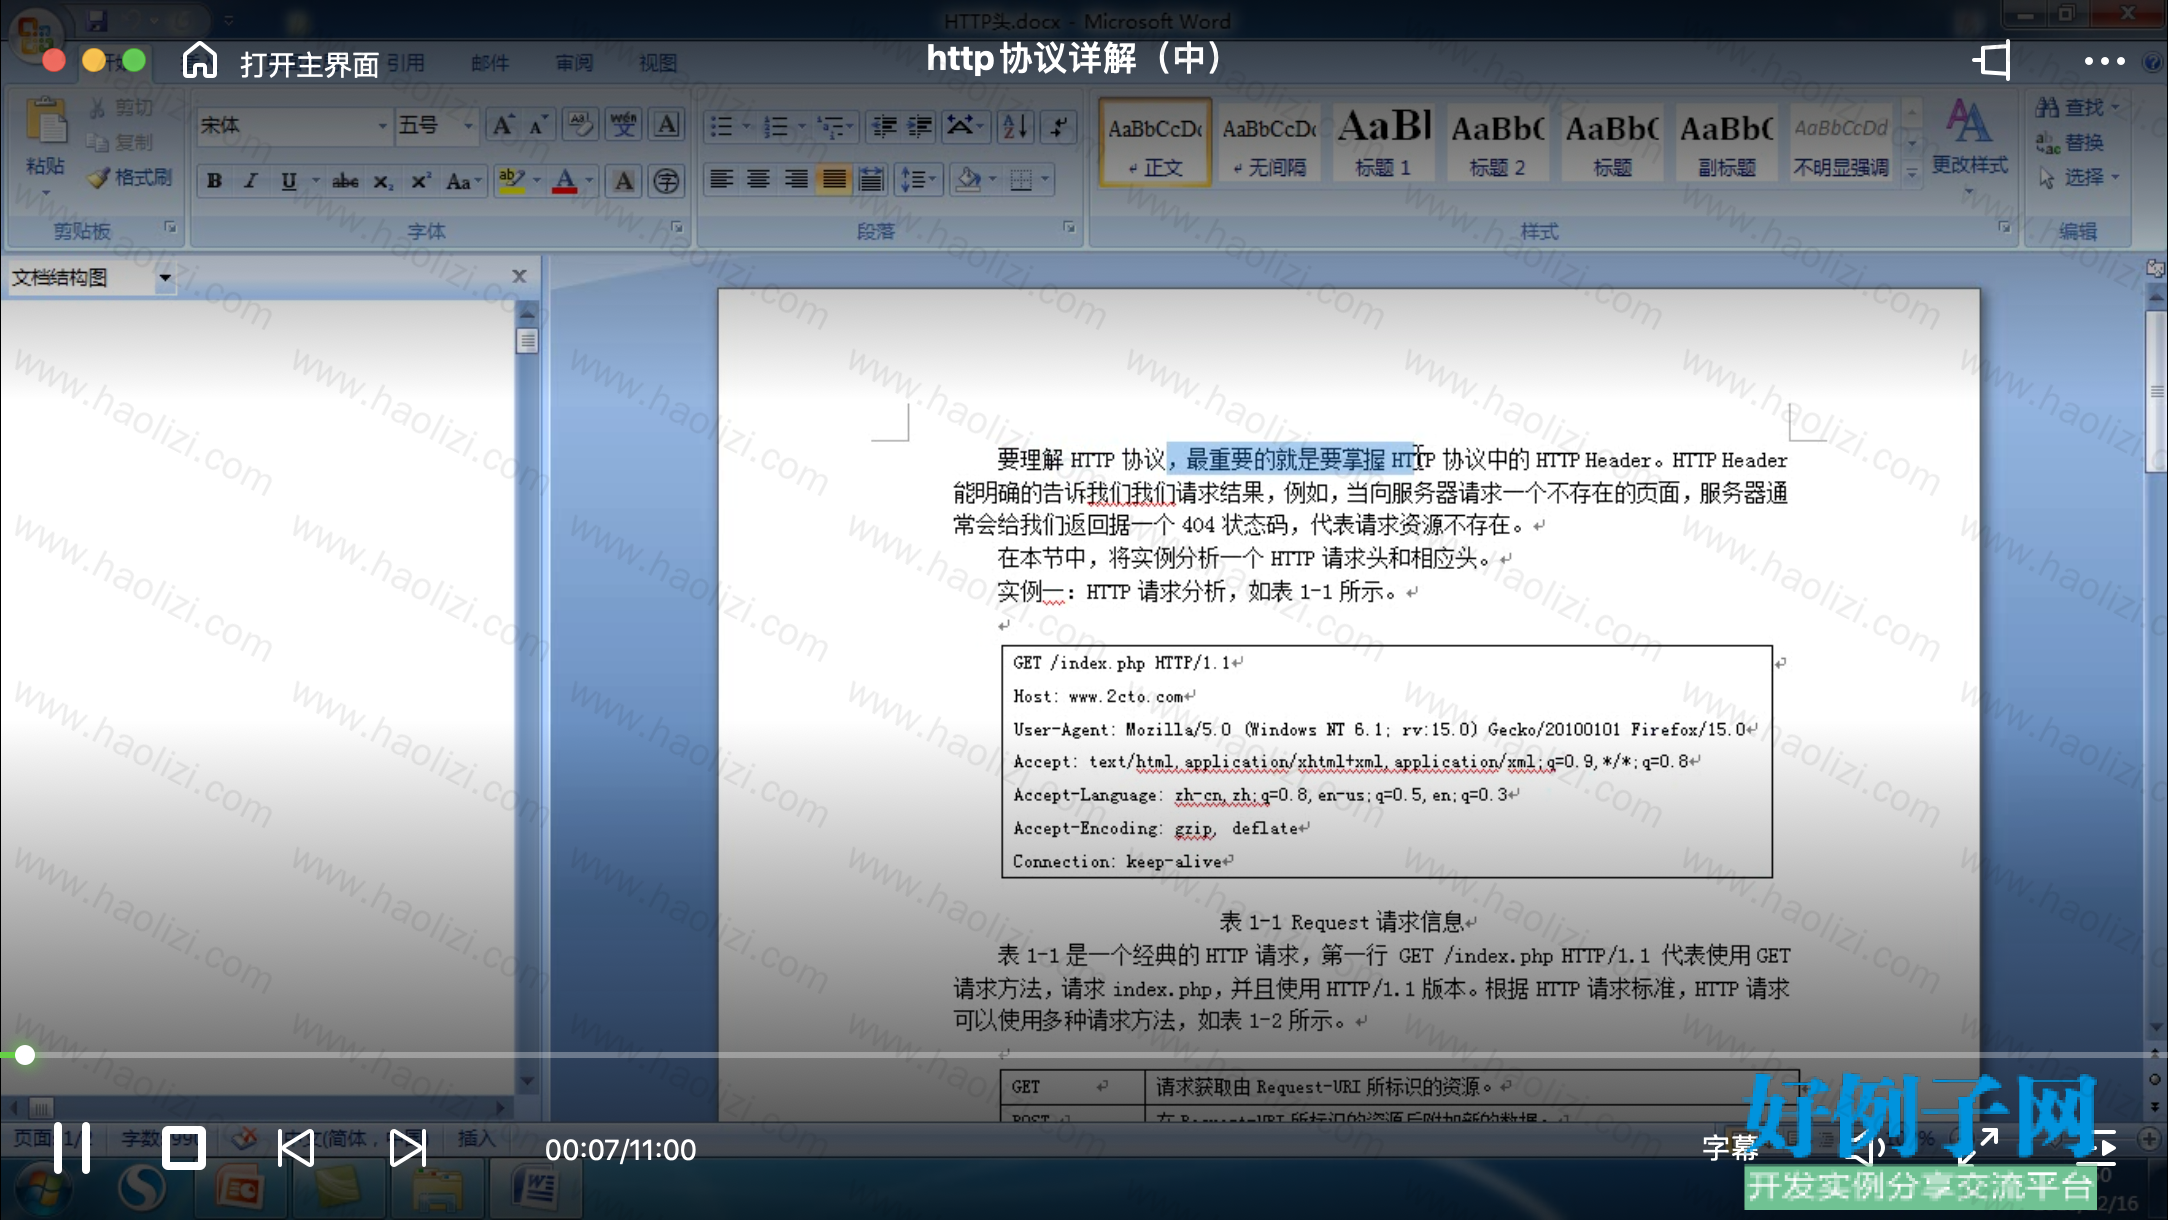Apply the yellow text highlight color
2168x1220 pixels.
click(511, 181)
